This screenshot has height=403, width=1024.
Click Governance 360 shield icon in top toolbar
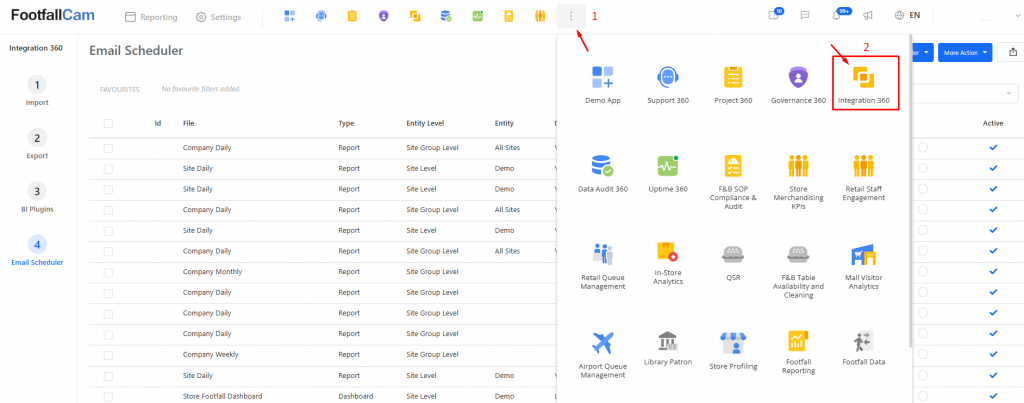tap(383, 16)
